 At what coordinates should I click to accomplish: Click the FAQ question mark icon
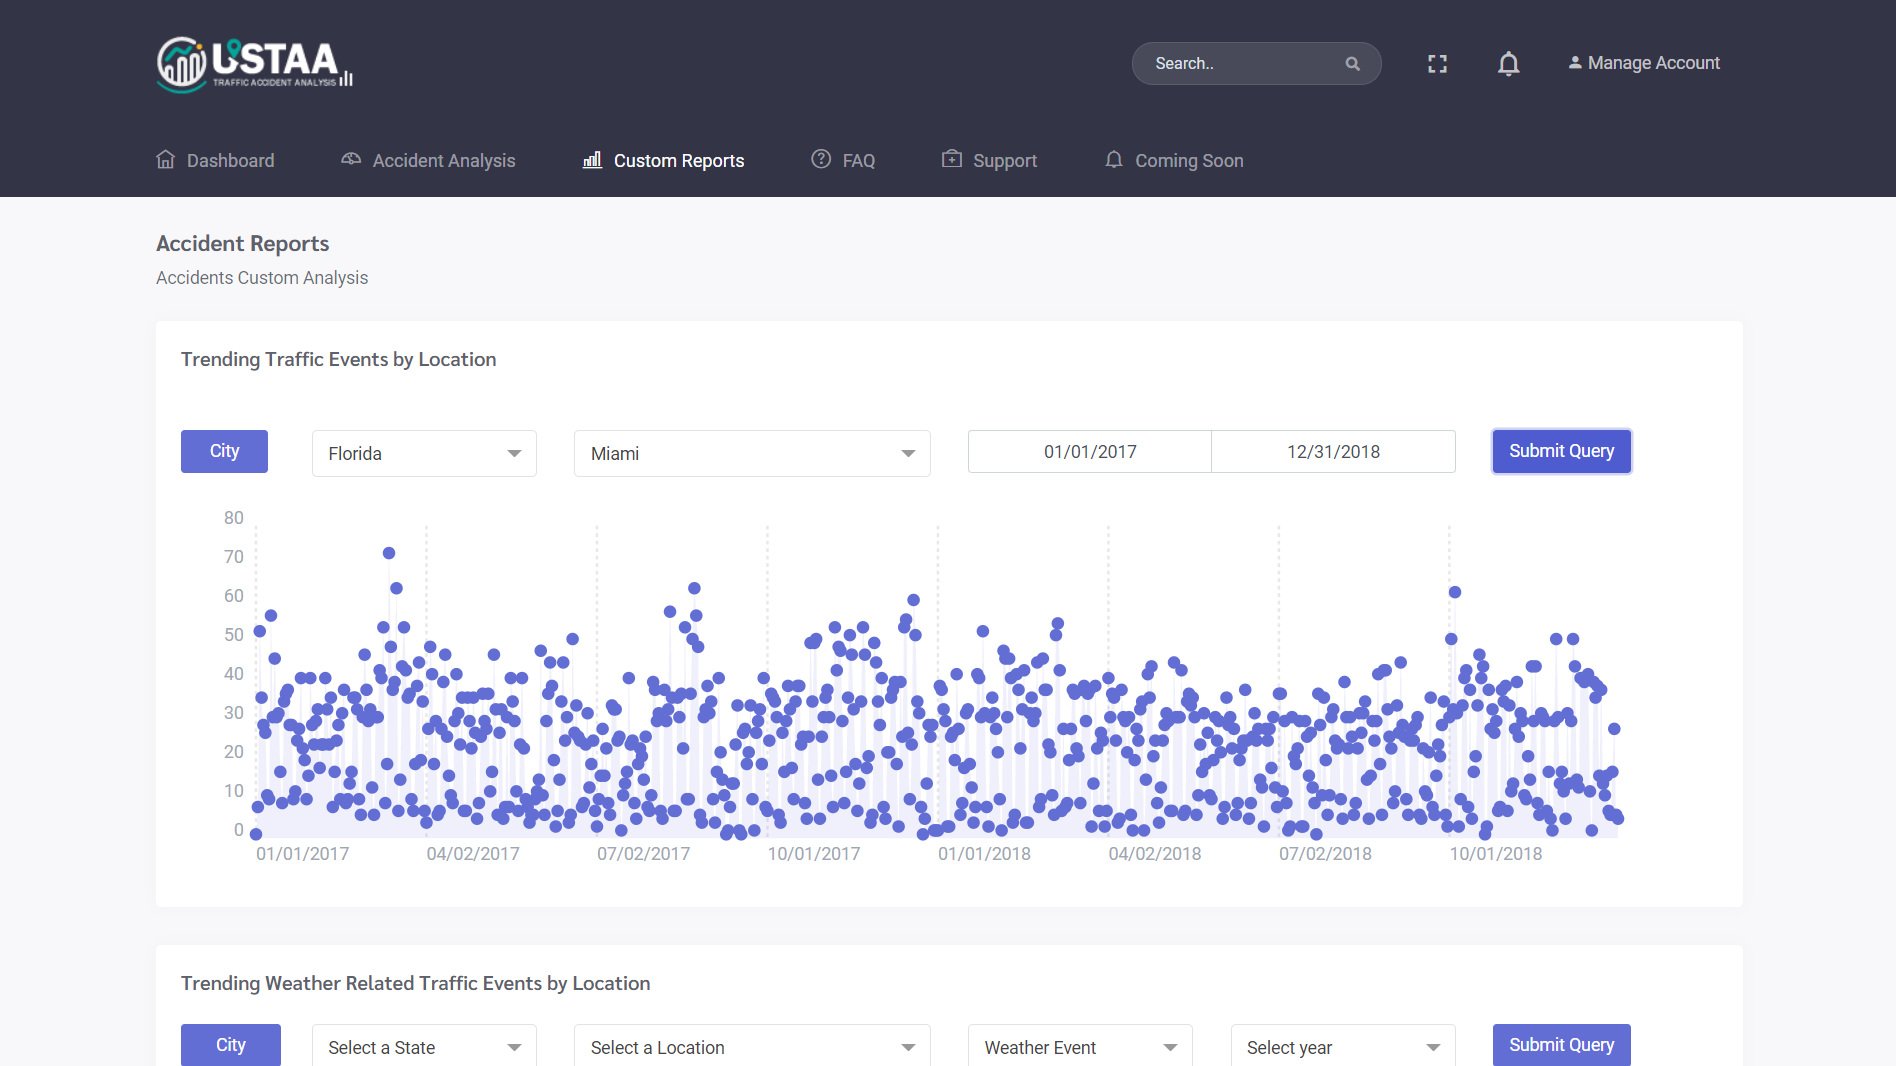[x=821, y=160]
